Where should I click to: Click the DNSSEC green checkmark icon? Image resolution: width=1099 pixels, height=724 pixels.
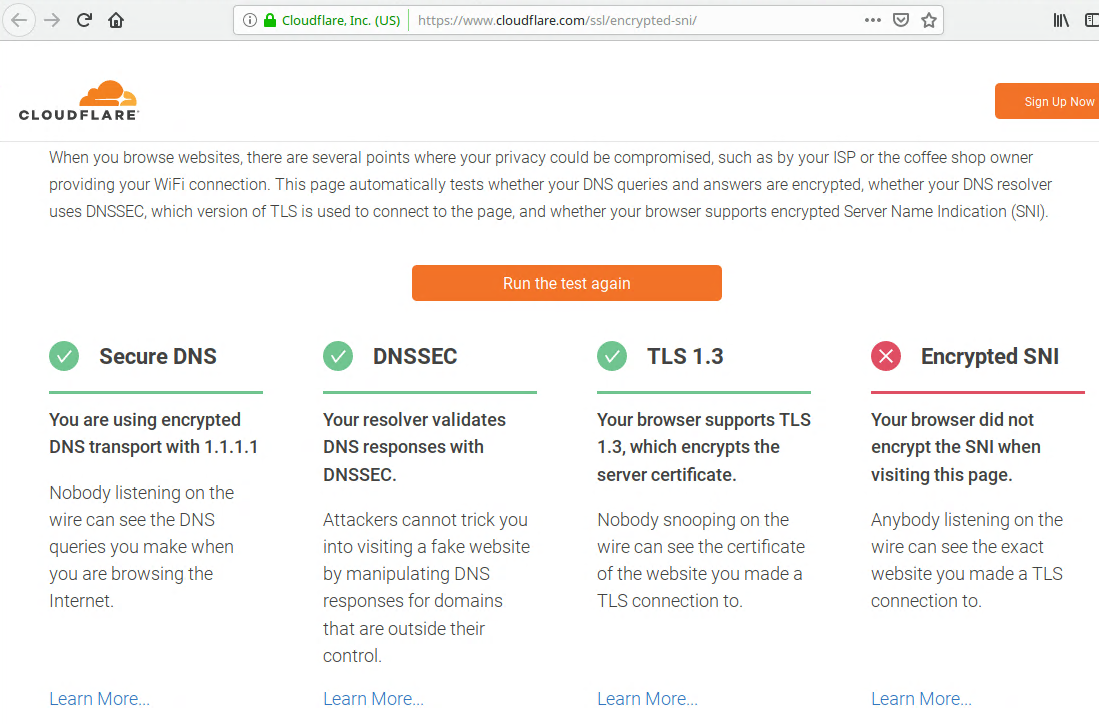pos(338,356)
